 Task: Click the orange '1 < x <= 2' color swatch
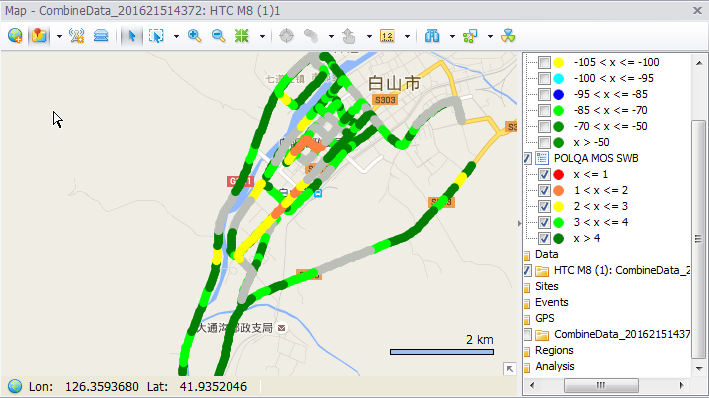pyautogui.click(x=559, y=190)
